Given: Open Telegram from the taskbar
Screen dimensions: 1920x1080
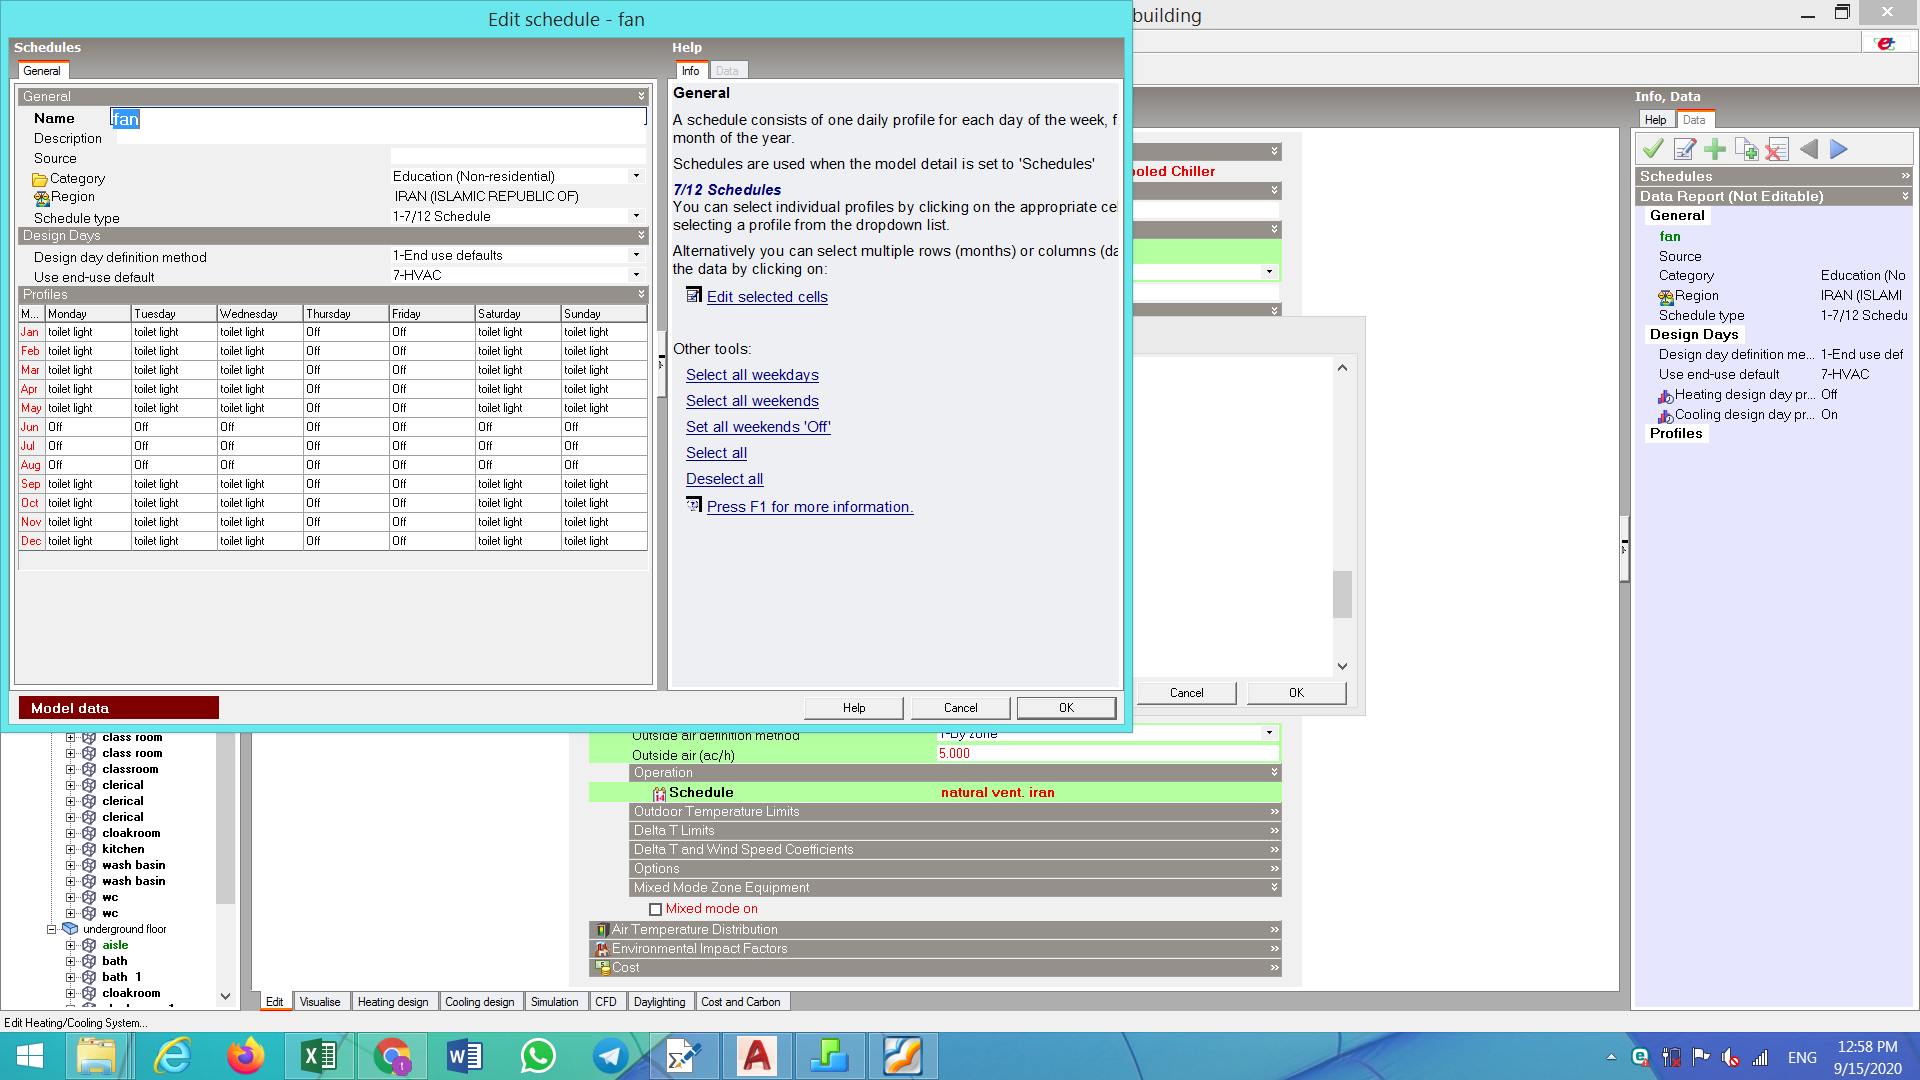Looking at the screenshot, I should pos(610,1056).
